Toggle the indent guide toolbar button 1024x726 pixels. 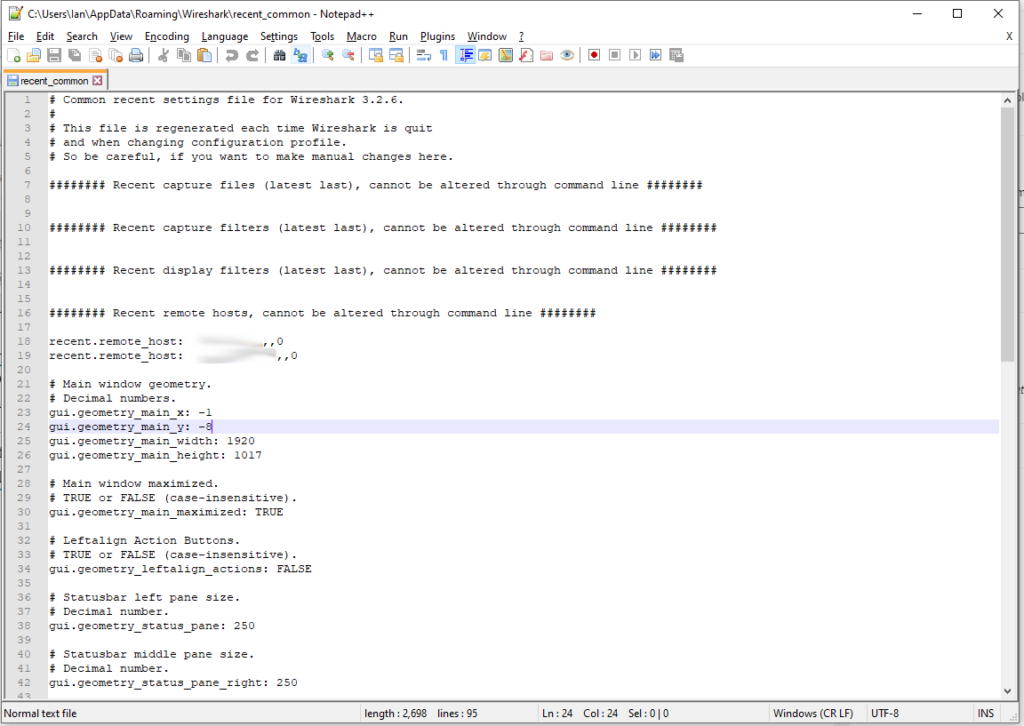click(x=465, y=55)
